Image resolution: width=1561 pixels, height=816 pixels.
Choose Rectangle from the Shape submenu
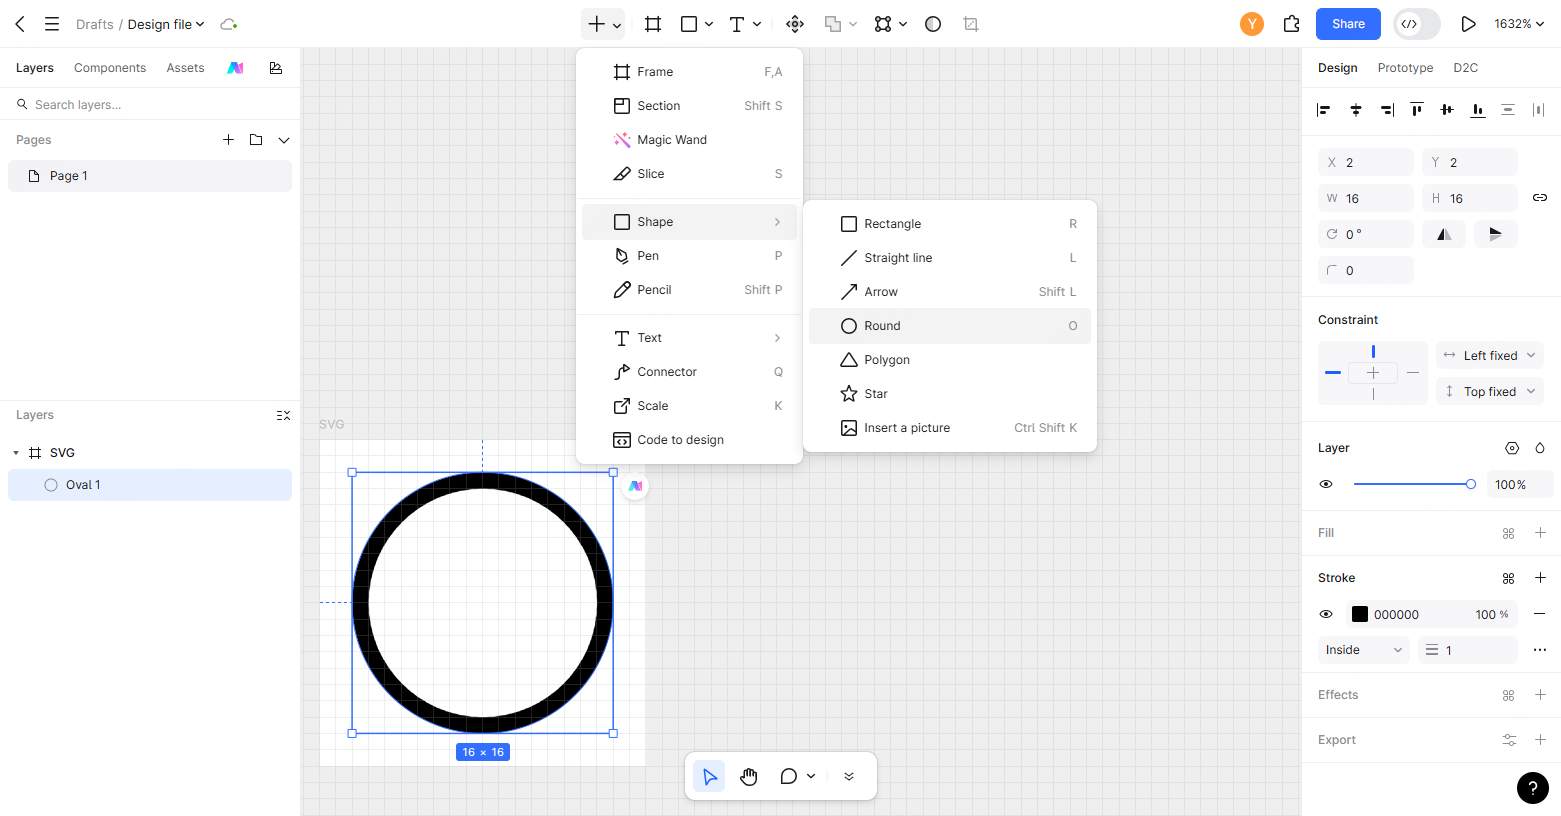point(950,224)
